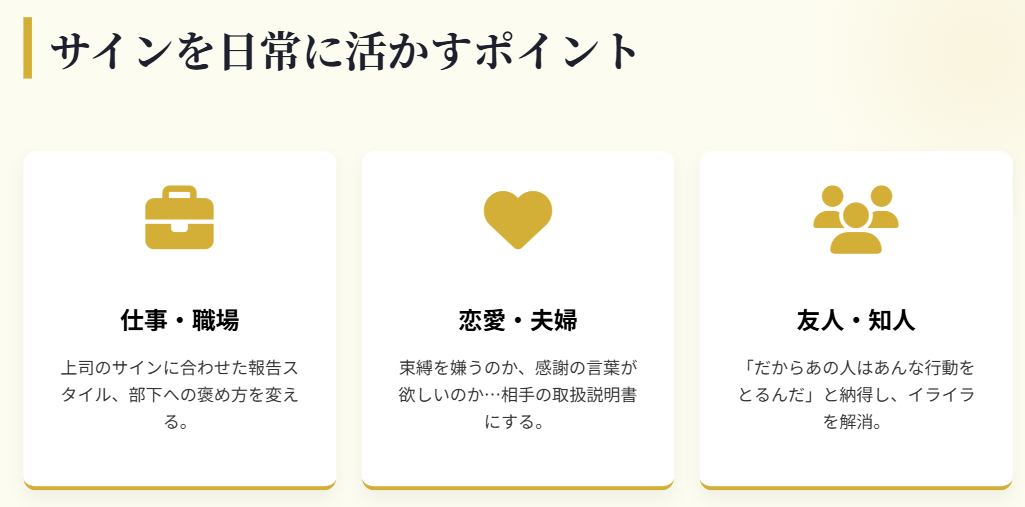The height and width of the screenshot is (507, 1025).
Task: Click the gold bottom border of the 仕事・職場 card
Action: point(179,487)
